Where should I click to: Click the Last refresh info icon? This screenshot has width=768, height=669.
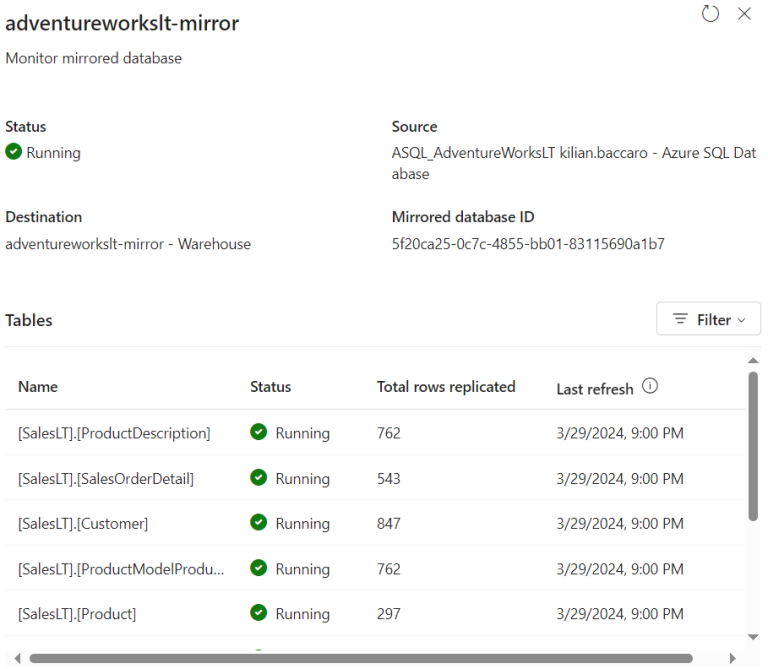[x=649, y=386]
